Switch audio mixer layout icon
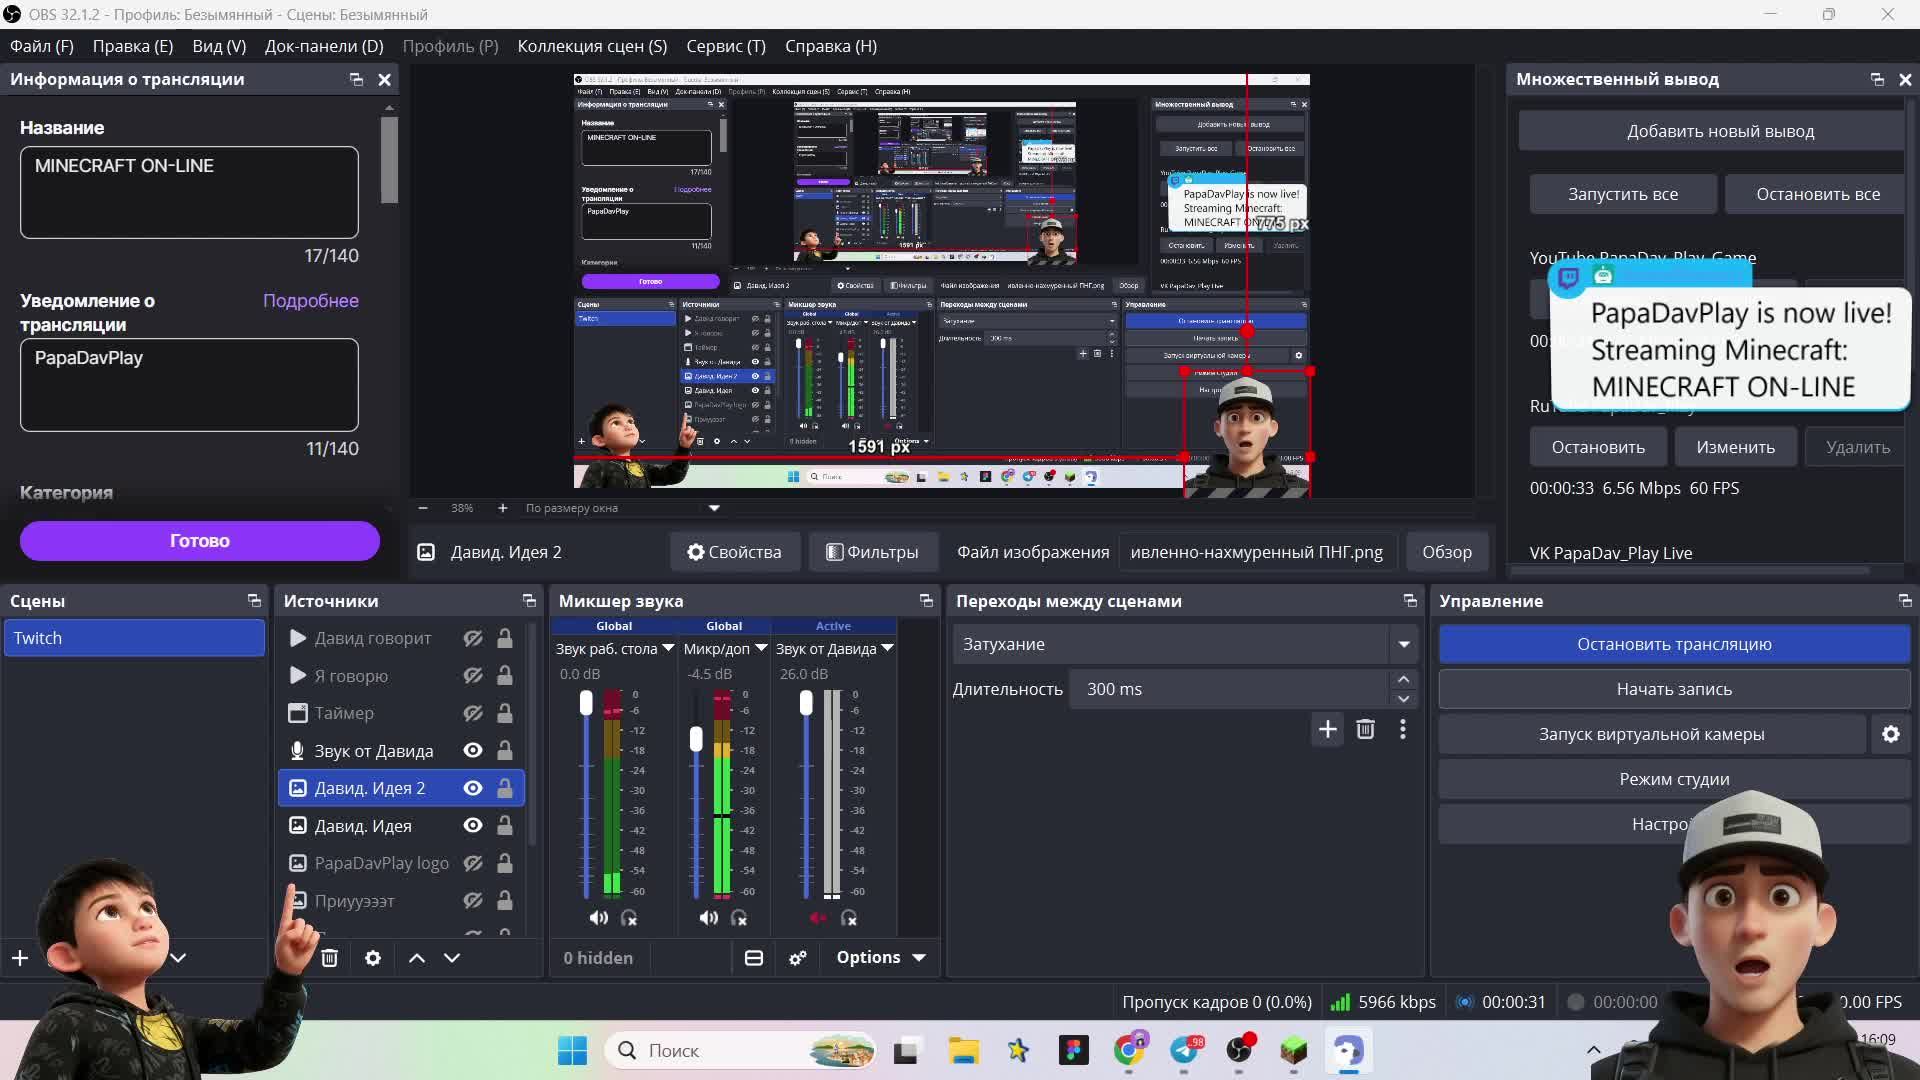The width and height of the screenshot is (1920, 1080). coord(754,958)
